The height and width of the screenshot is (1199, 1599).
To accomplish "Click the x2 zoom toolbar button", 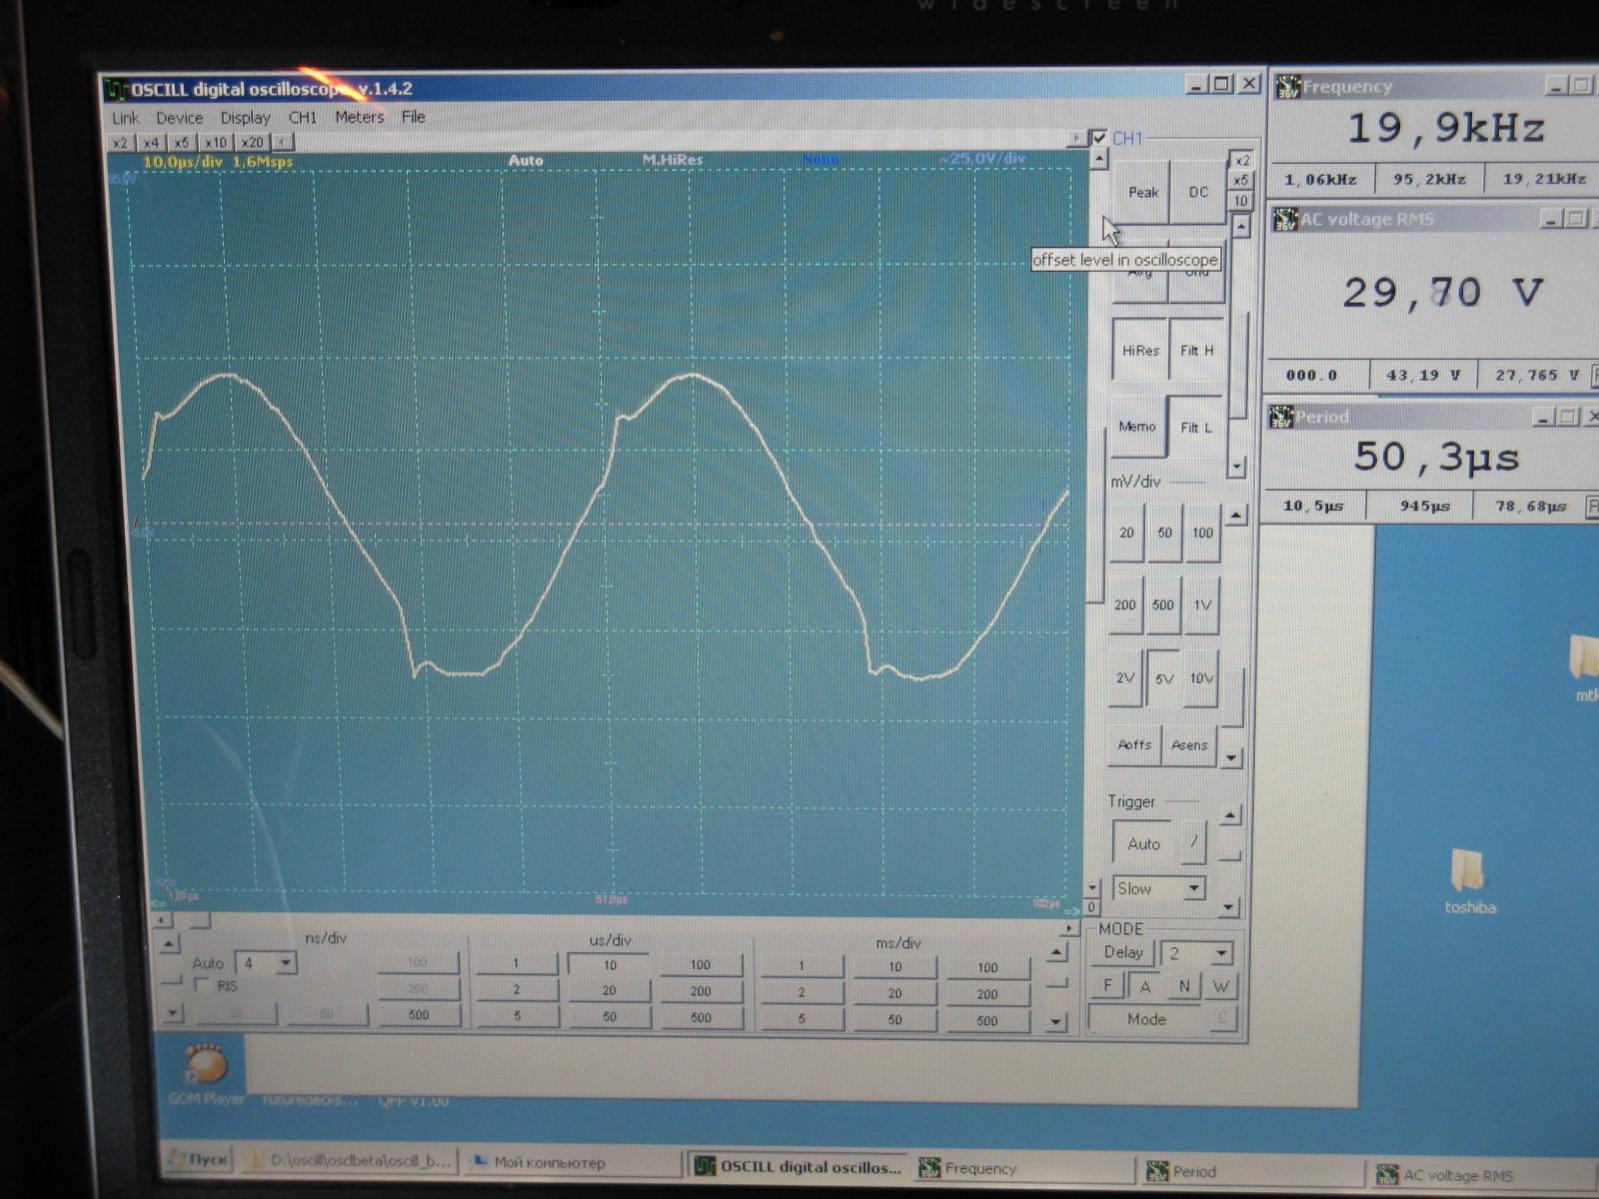I will coord(120,143).
